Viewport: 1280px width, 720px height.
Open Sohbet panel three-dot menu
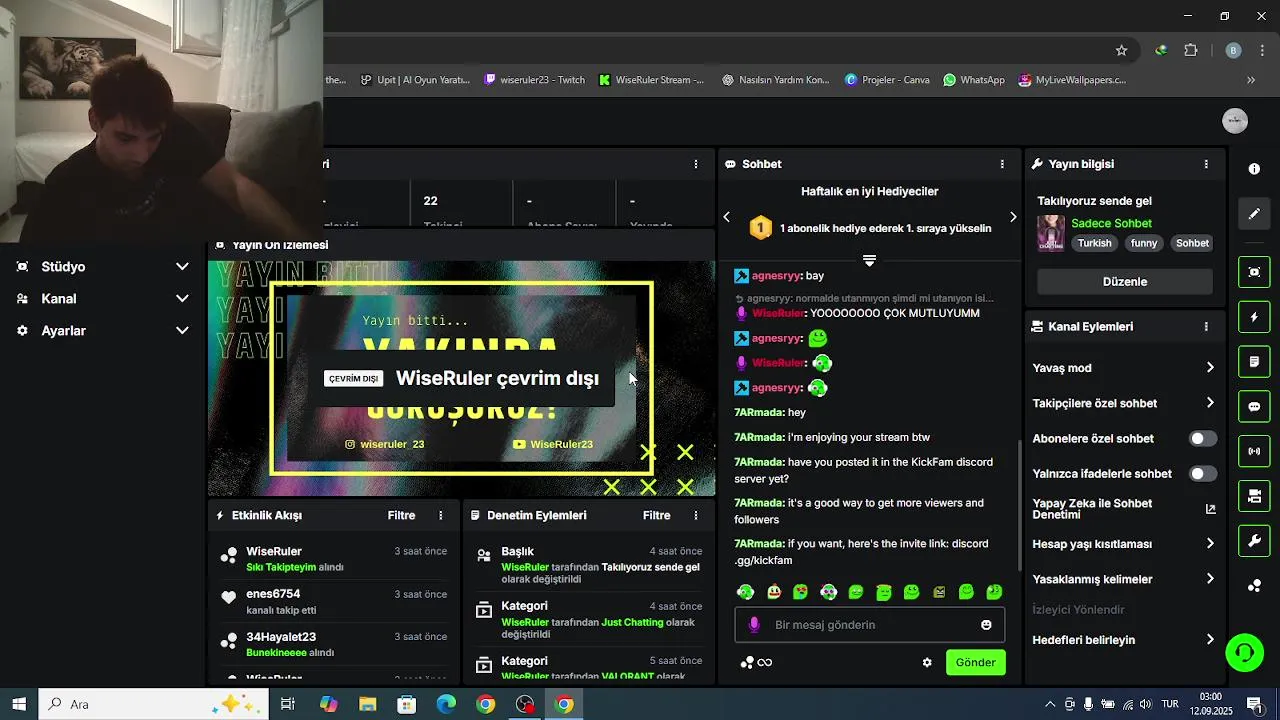pos(1002,164)
